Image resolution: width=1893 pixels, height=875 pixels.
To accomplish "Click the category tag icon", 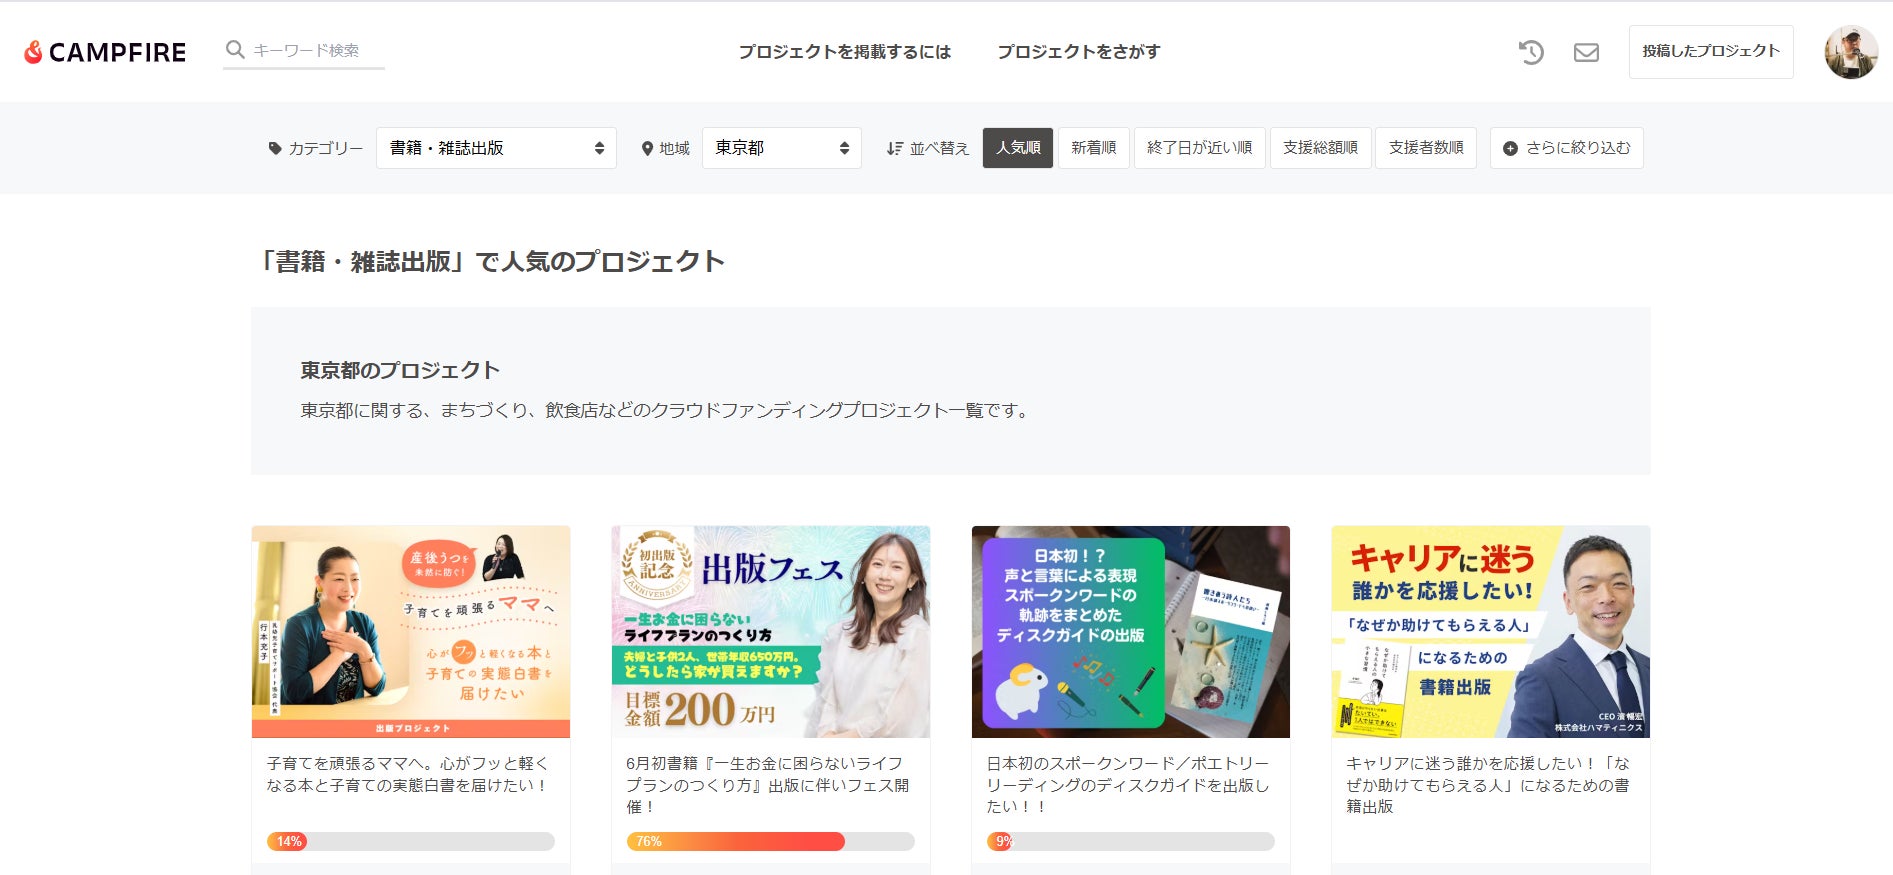I will point(275,148).
